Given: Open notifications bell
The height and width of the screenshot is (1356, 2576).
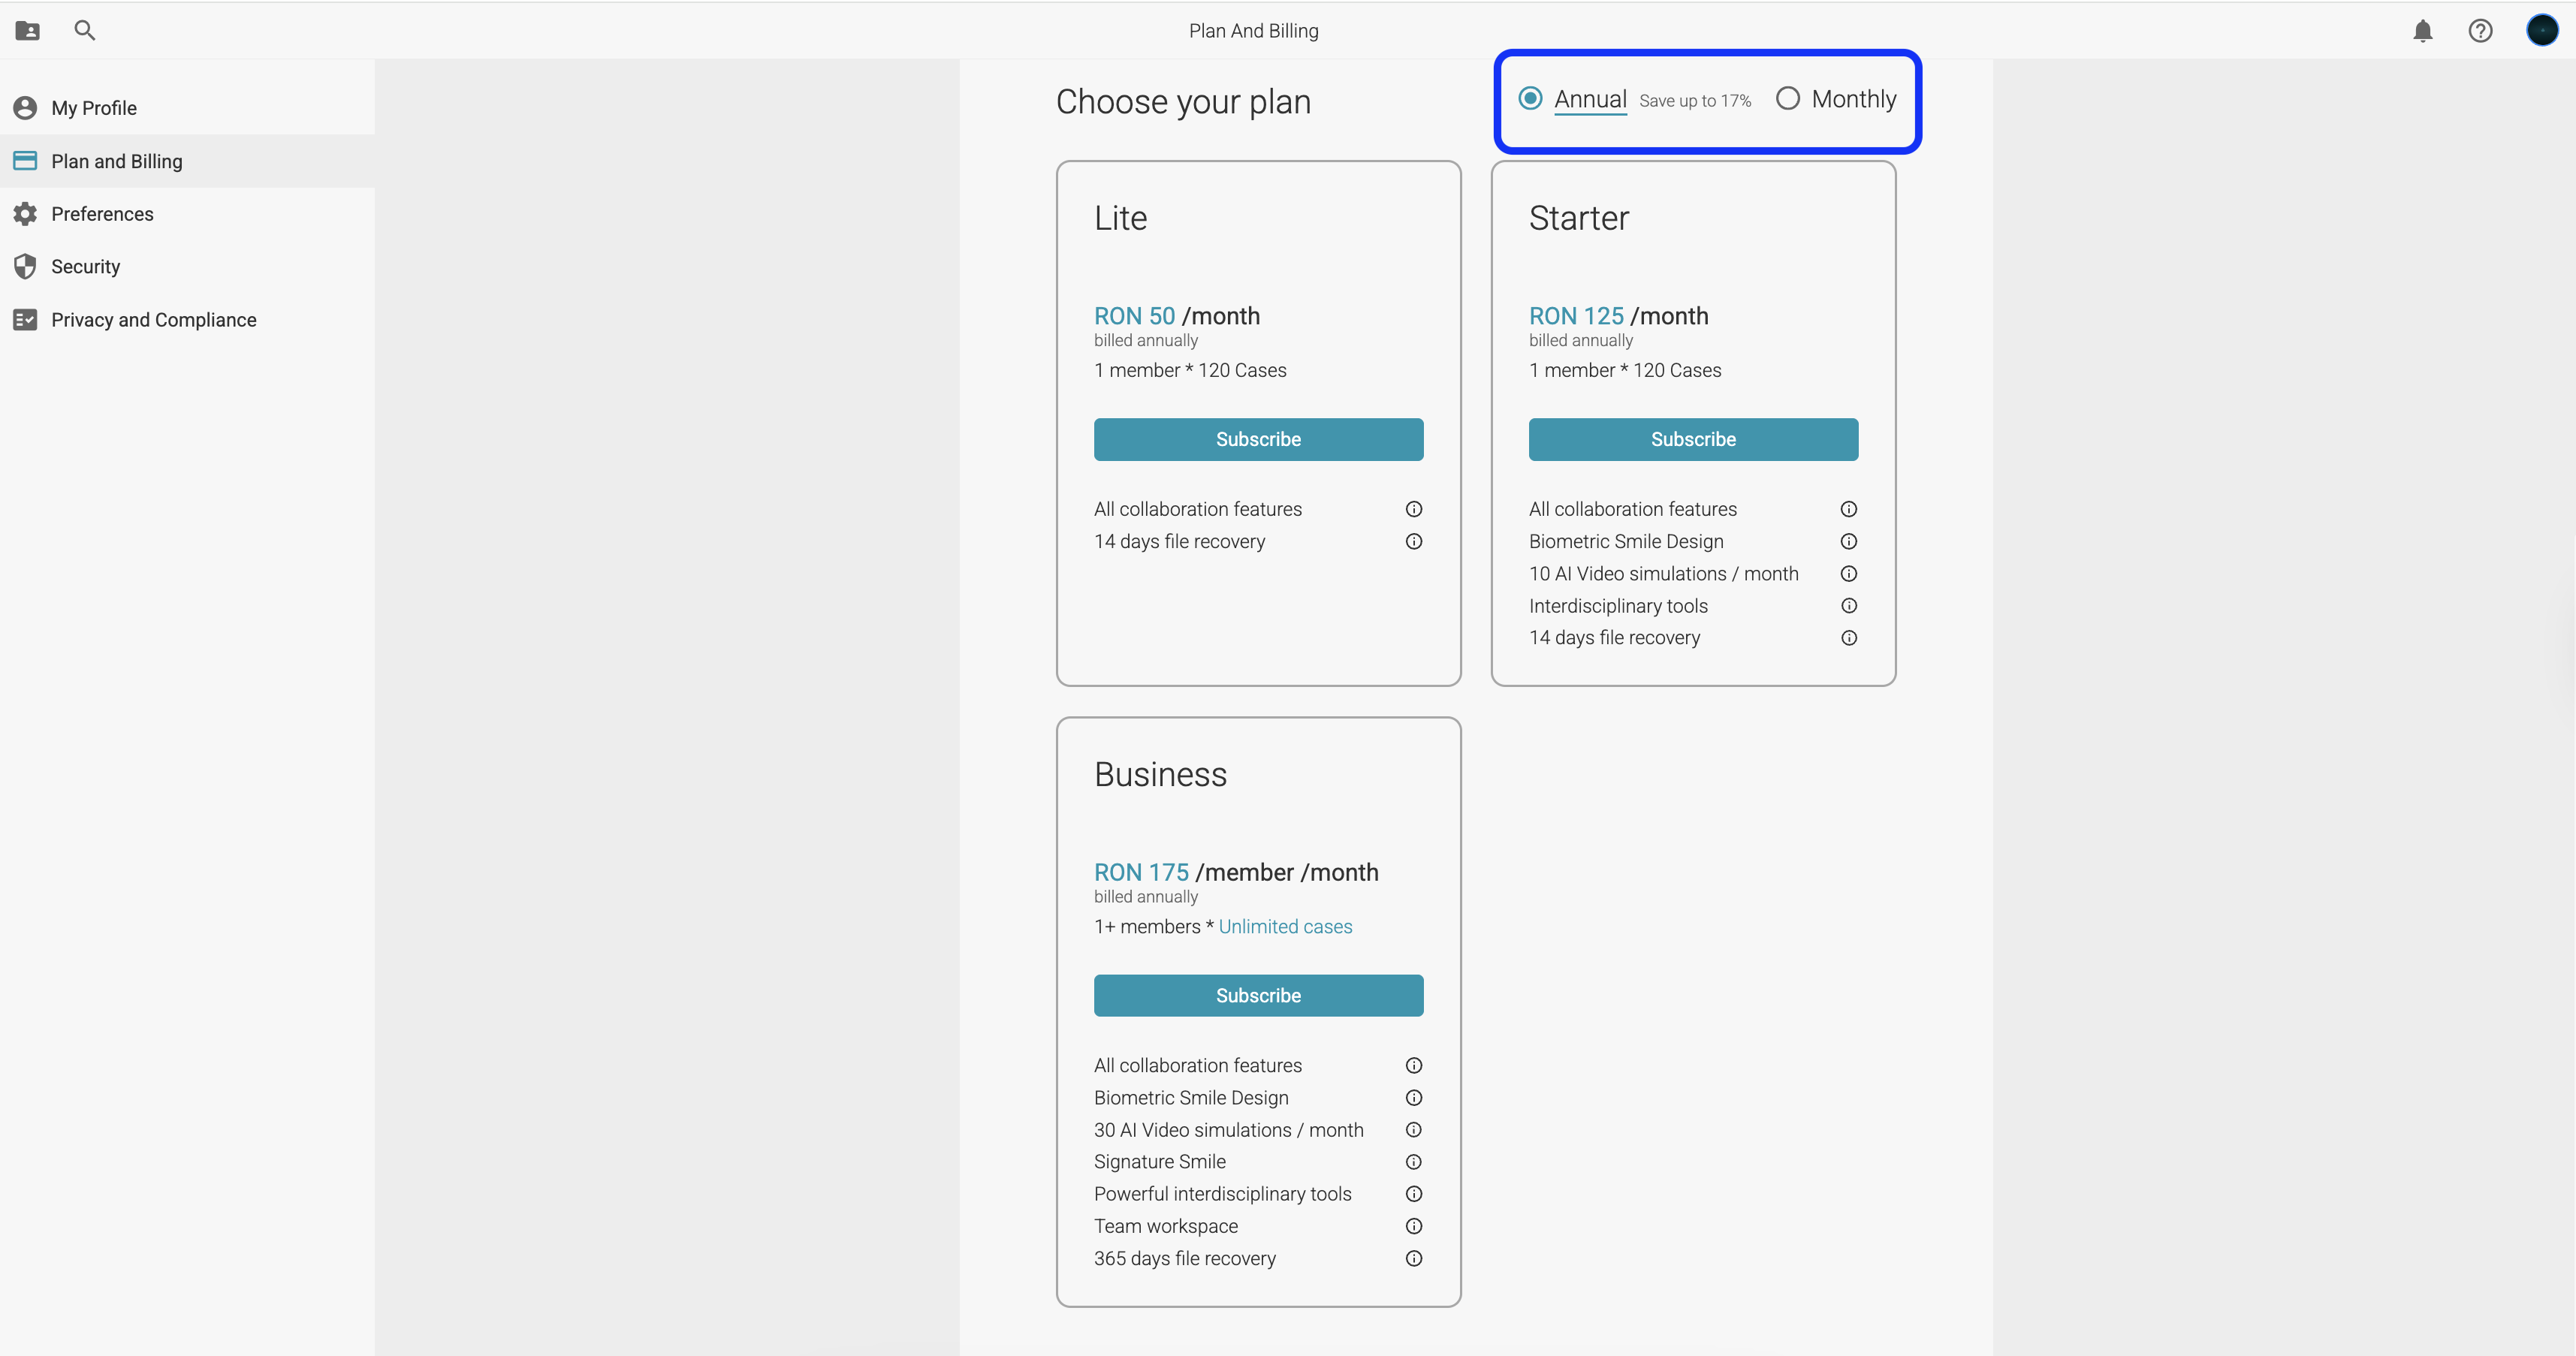Looking at the screenshot, I should [2422, 31].
